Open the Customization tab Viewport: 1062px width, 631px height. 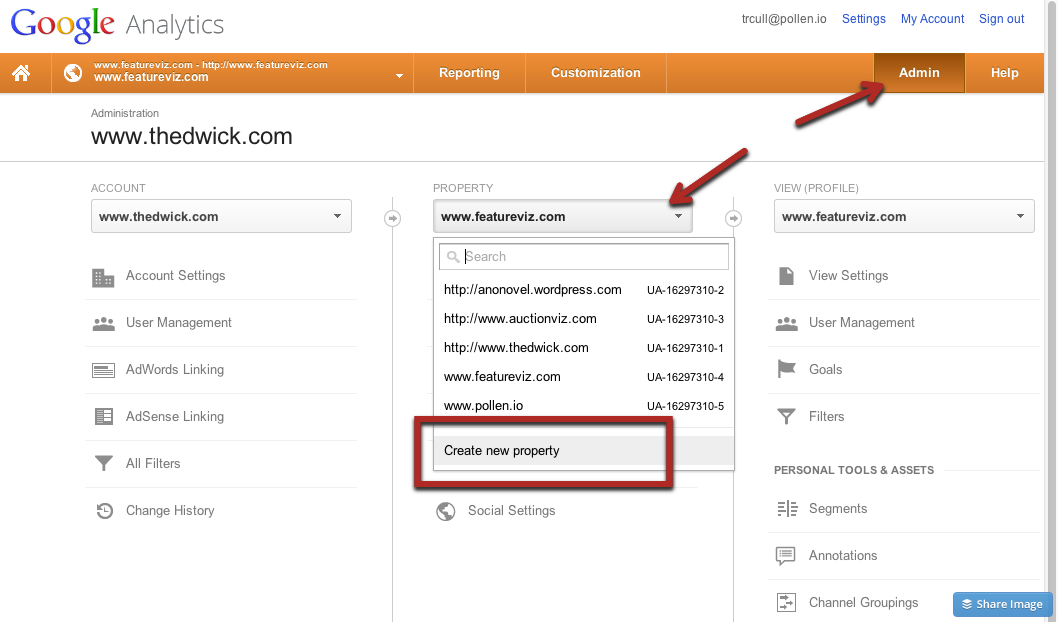(x=595, y=72)
